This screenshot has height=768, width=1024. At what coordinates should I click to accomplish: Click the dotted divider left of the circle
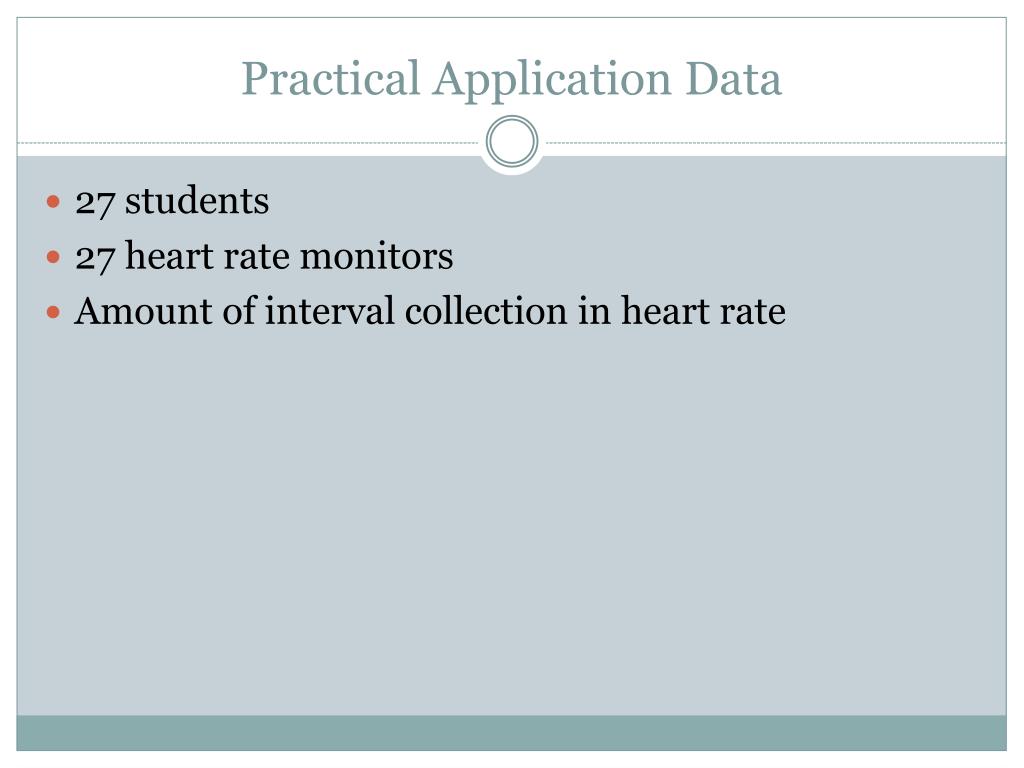(248, 142)
